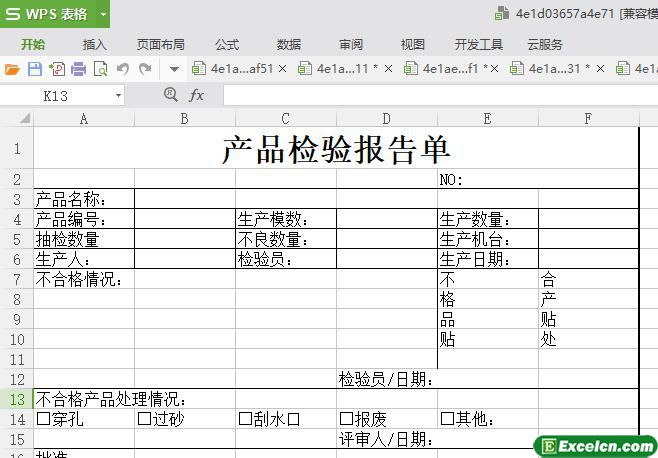
Task: Click the Save floppy disk icon
Action: point(35,69)
